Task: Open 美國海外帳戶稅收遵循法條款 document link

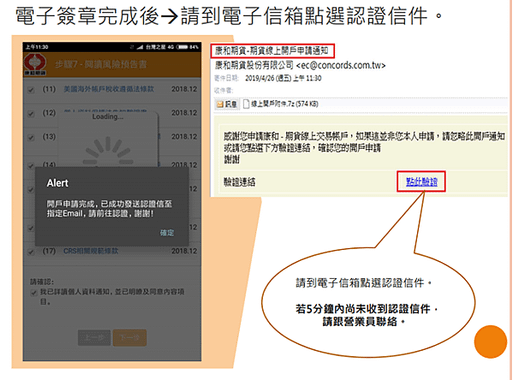Action: click(x=109, y=89)
